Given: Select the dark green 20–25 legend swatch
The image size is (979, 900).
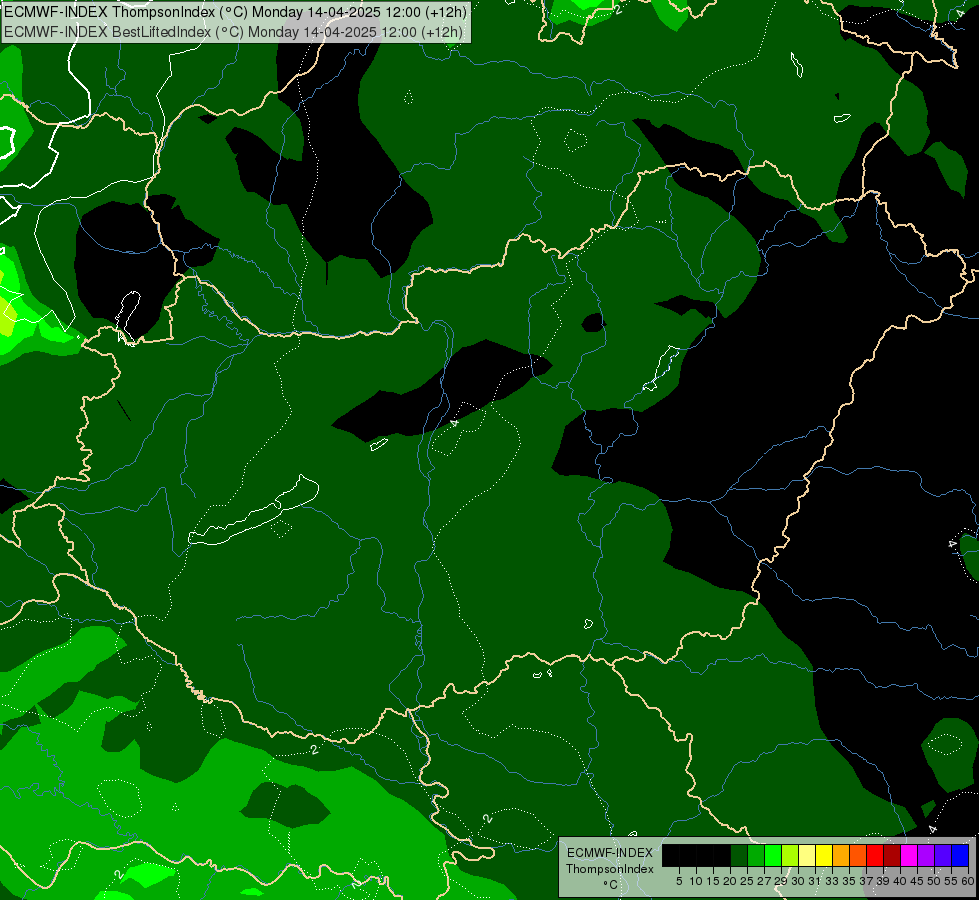Looking at the screenshot, I should click(x=739, y=855).
